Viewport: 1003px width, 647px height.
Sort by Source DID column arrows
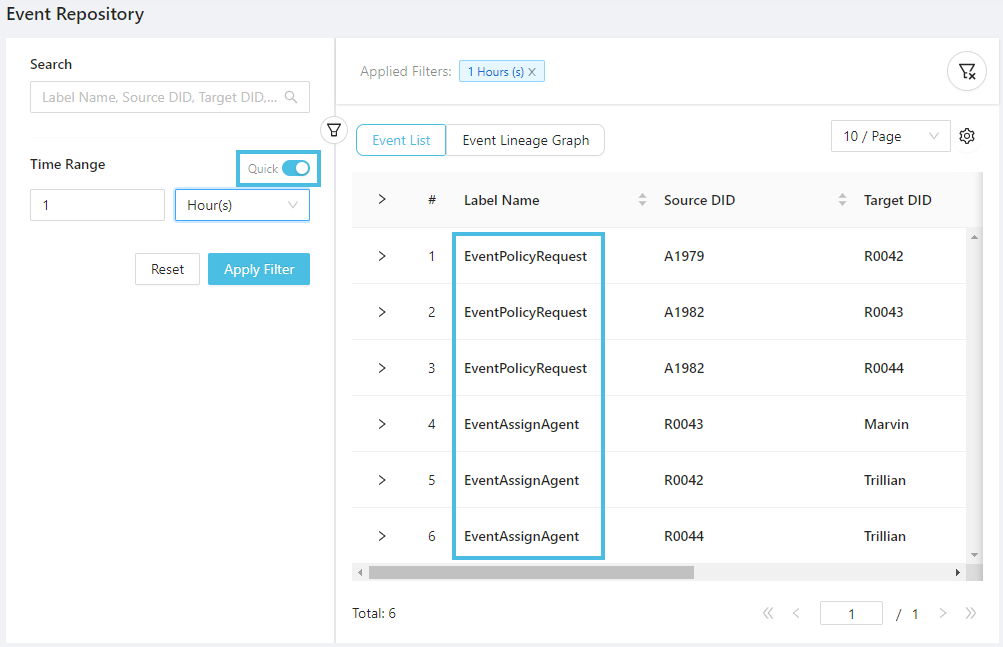pyautogui.click(x=842, y=200)
